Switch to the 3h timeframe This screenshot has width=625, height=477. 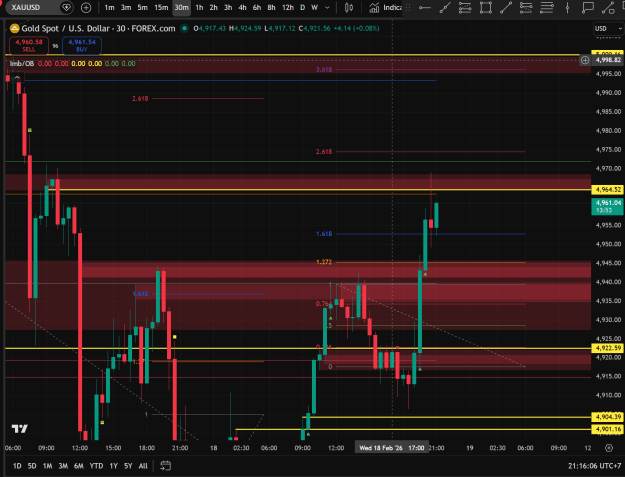click(228, 8)
